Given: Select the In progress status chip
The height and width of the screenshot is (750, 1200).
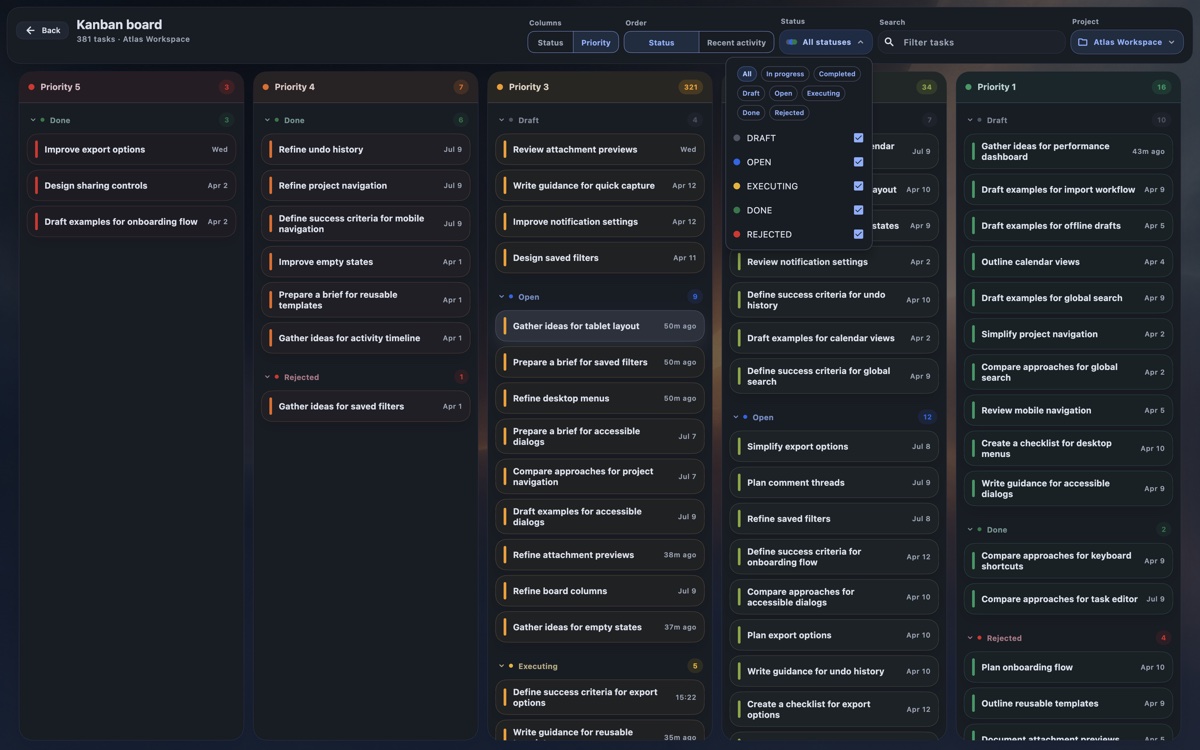Looking at the screenshot, I should [x=785, y=74].
